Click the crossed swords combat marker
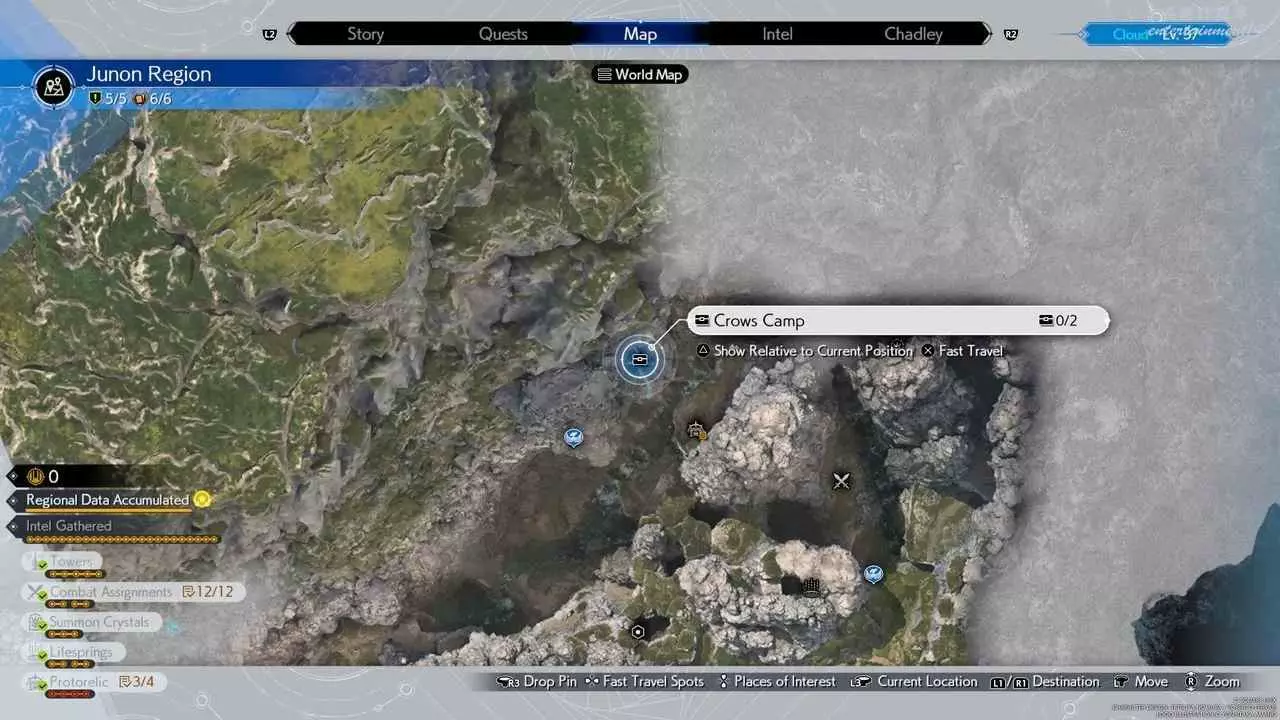 tap(841, 481)
